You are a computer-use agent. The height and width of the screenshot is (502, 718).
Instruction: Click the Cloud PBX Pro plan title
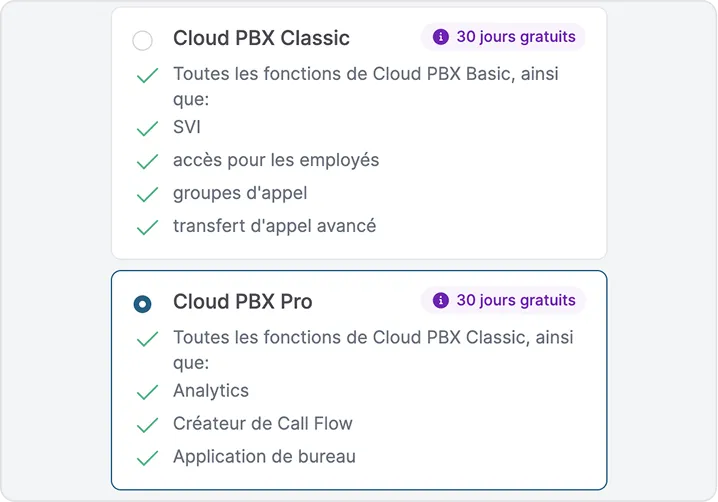(242, 302)
